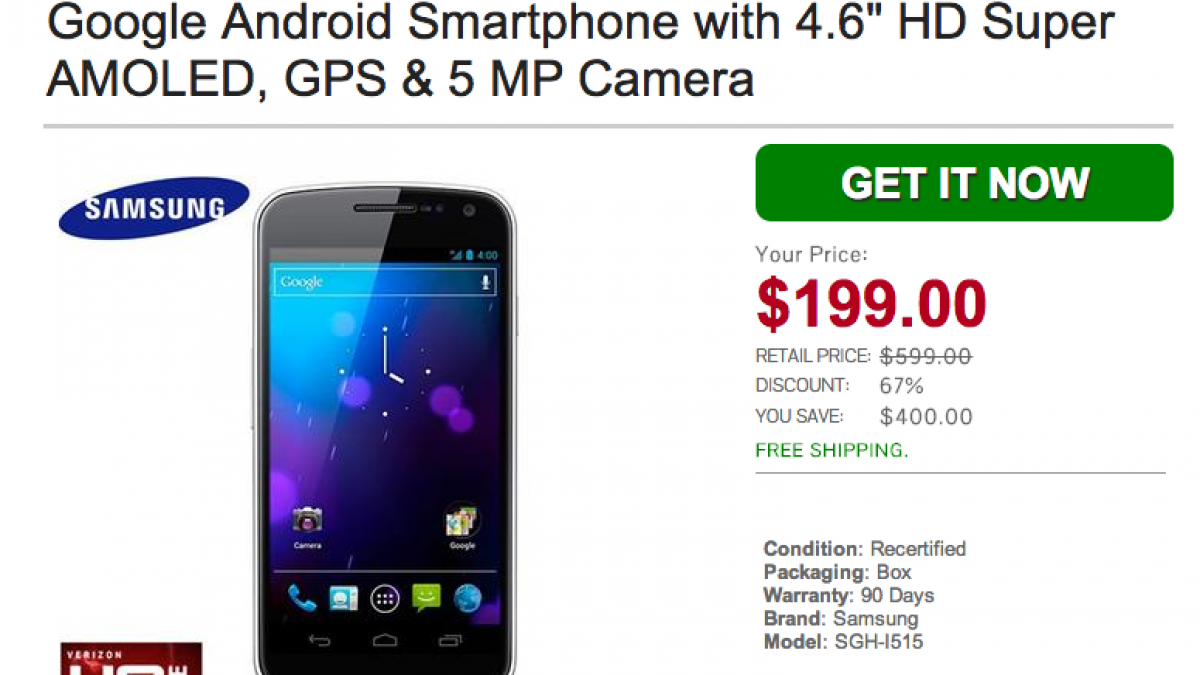
Task: Click the product title heading
Action: [x=580, y=51]
